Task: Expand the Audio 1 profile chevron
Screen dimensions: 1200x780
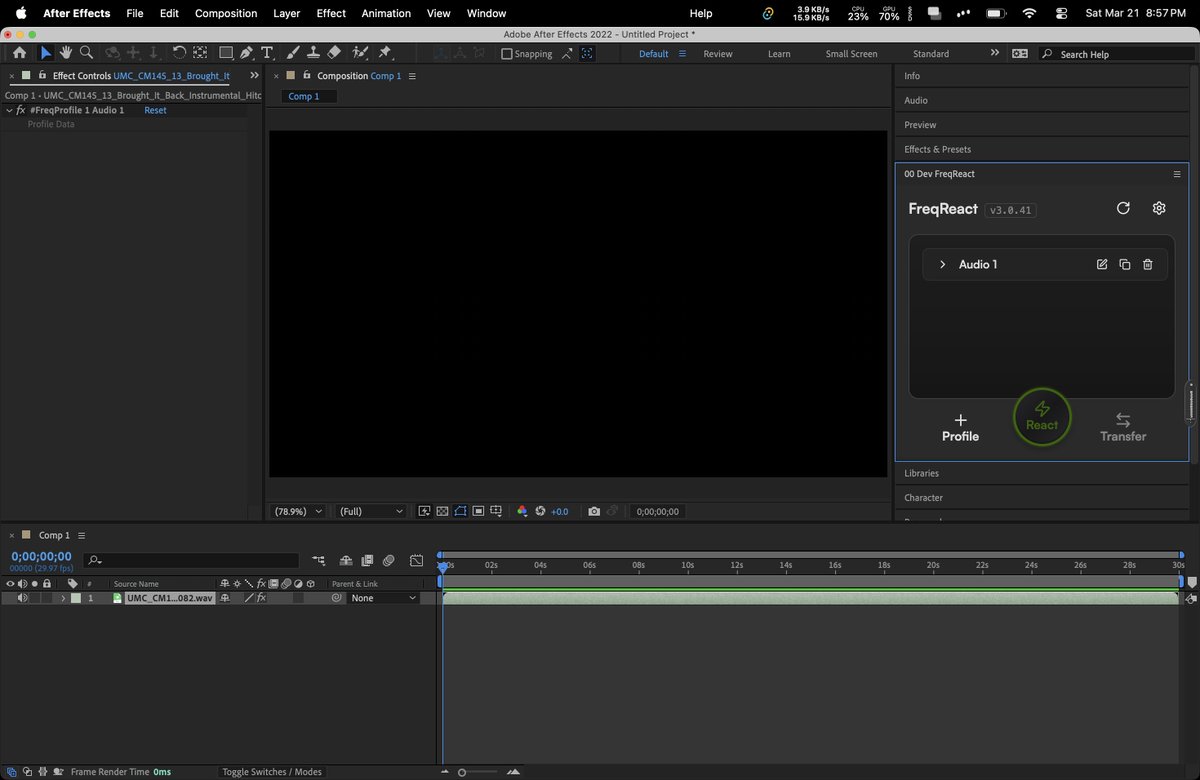Action: (x=942, y=264)
